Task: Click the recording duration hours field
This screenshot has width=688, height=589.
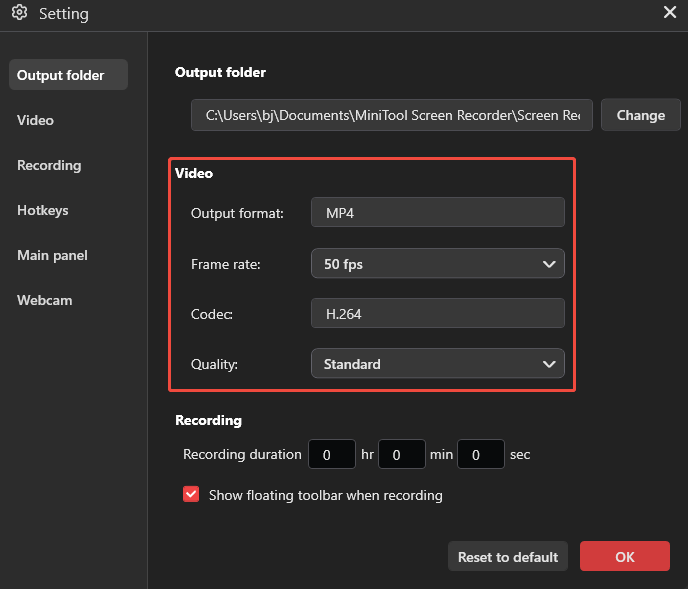Action: 332,454
